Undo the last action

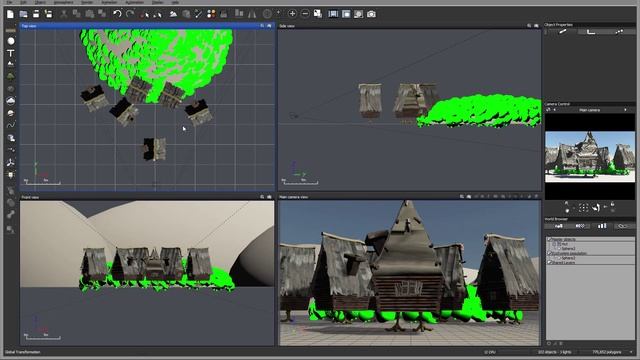(117, 14)
